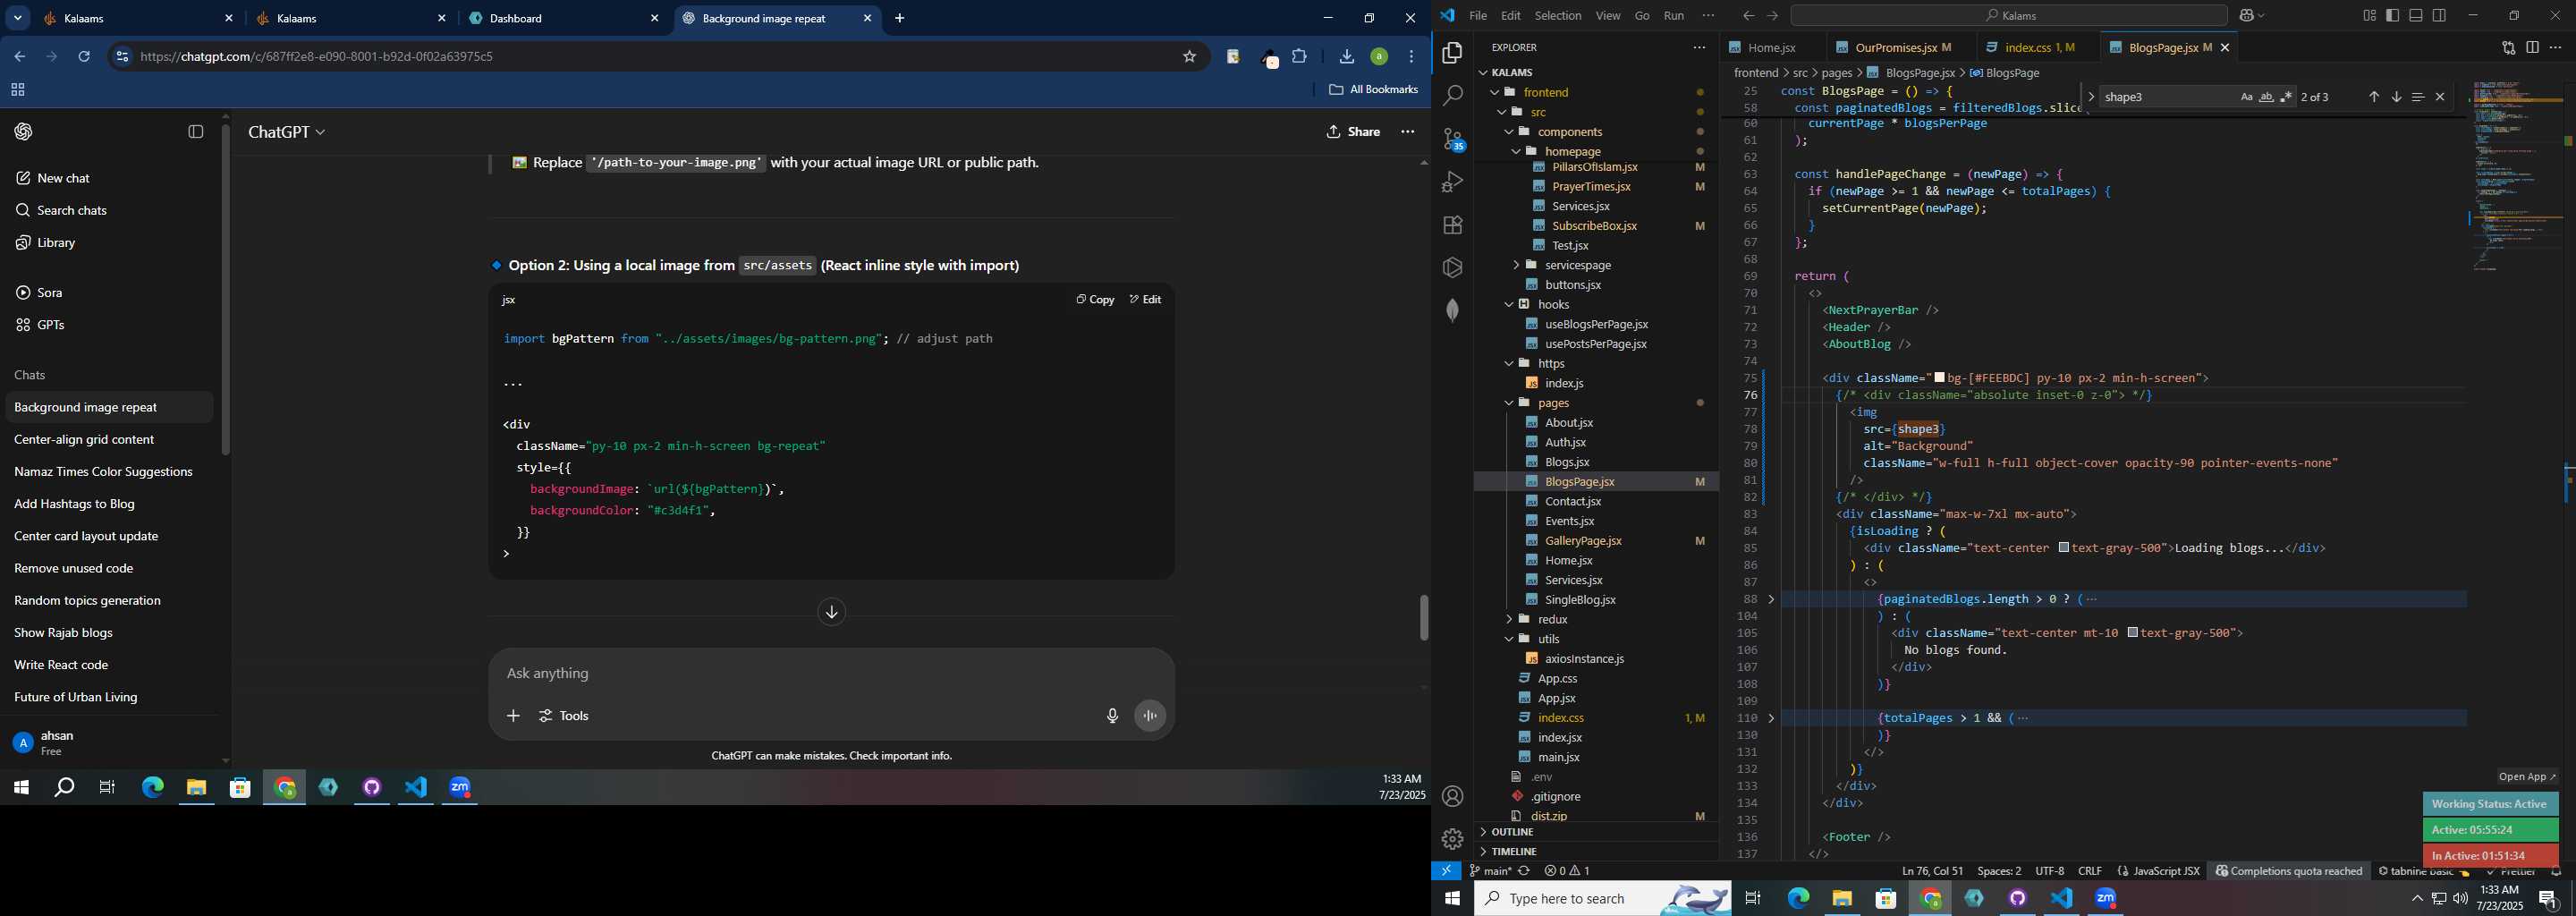Open All Bookmarks in Chrome
Screen dimensions: 2576x916
[1373, 90]
